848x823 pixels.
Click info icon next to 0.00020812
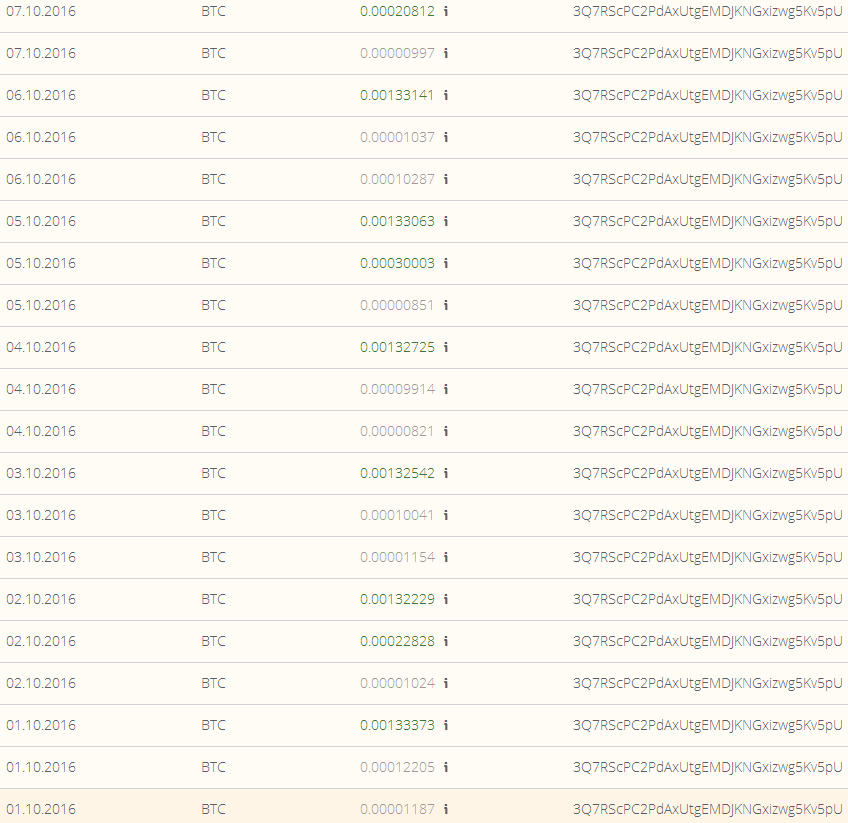pyautogui.click(x=446, y=11)
